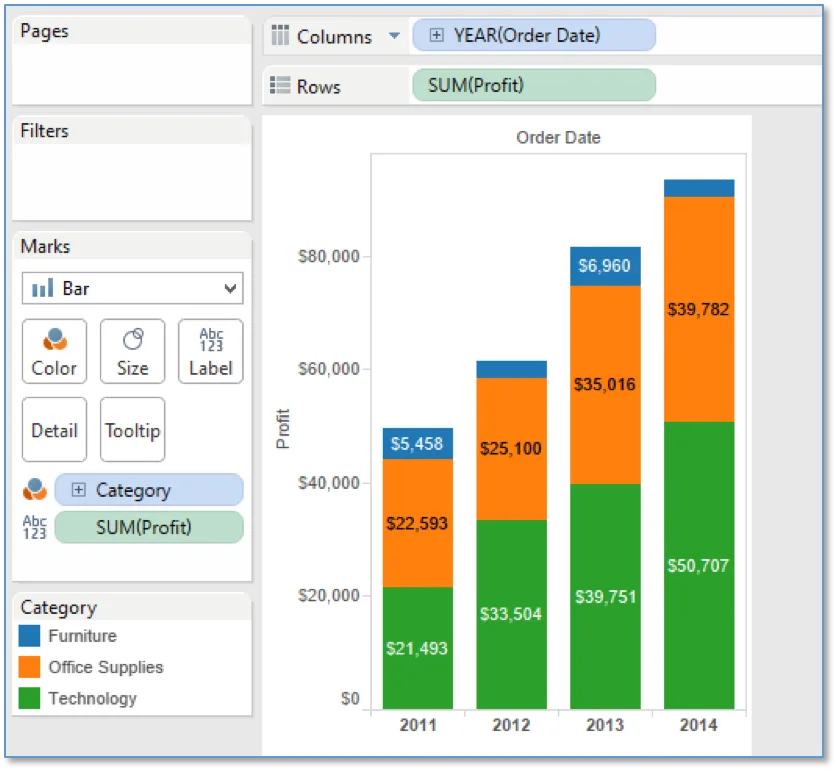
Task: Click the Category legend title
Action: 59,607
